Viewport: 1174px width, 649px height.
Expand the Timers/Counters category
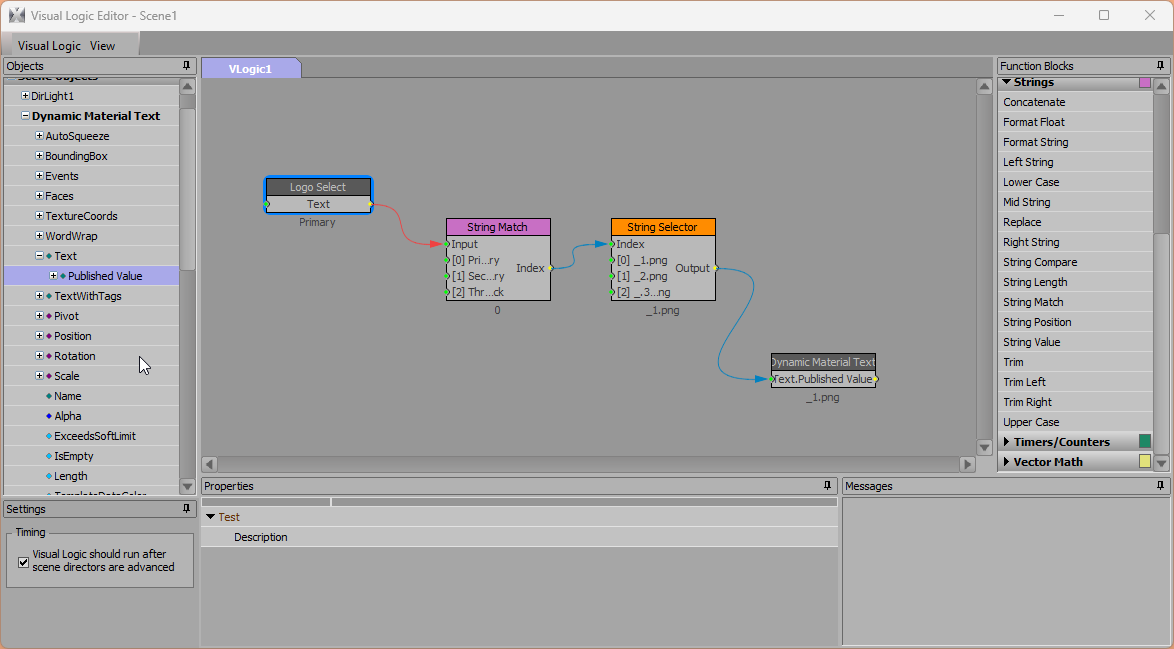[x=1007, y=442]
